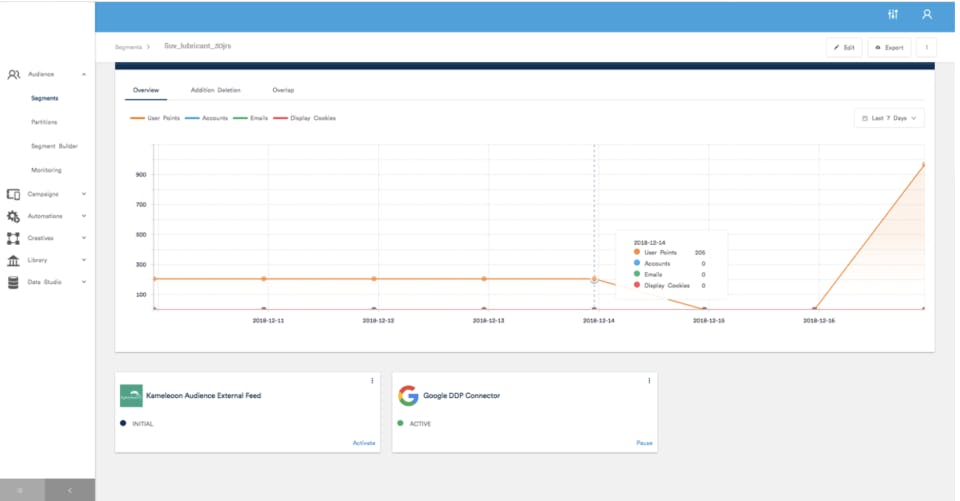Click the Data Studio database icon
The width and height of the screenshot is (960, 501).
pyautogui.click(x=13, y=282)
